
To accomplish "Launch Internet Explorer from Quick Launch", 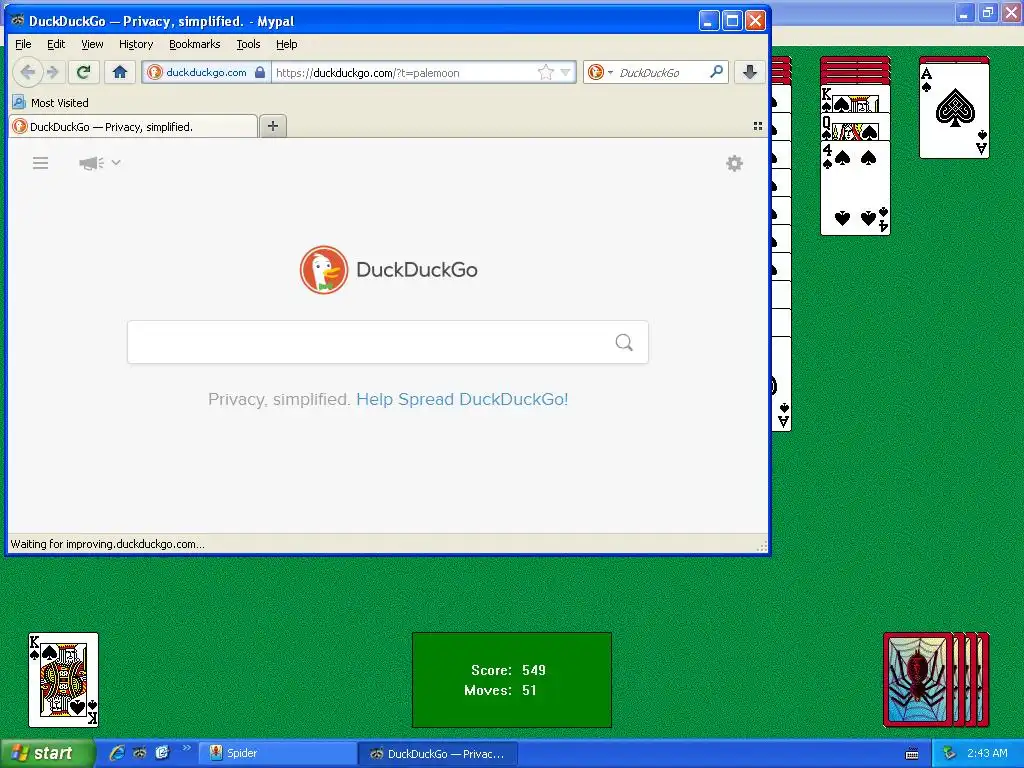I will pyautogui.click(x=117, y=752).
